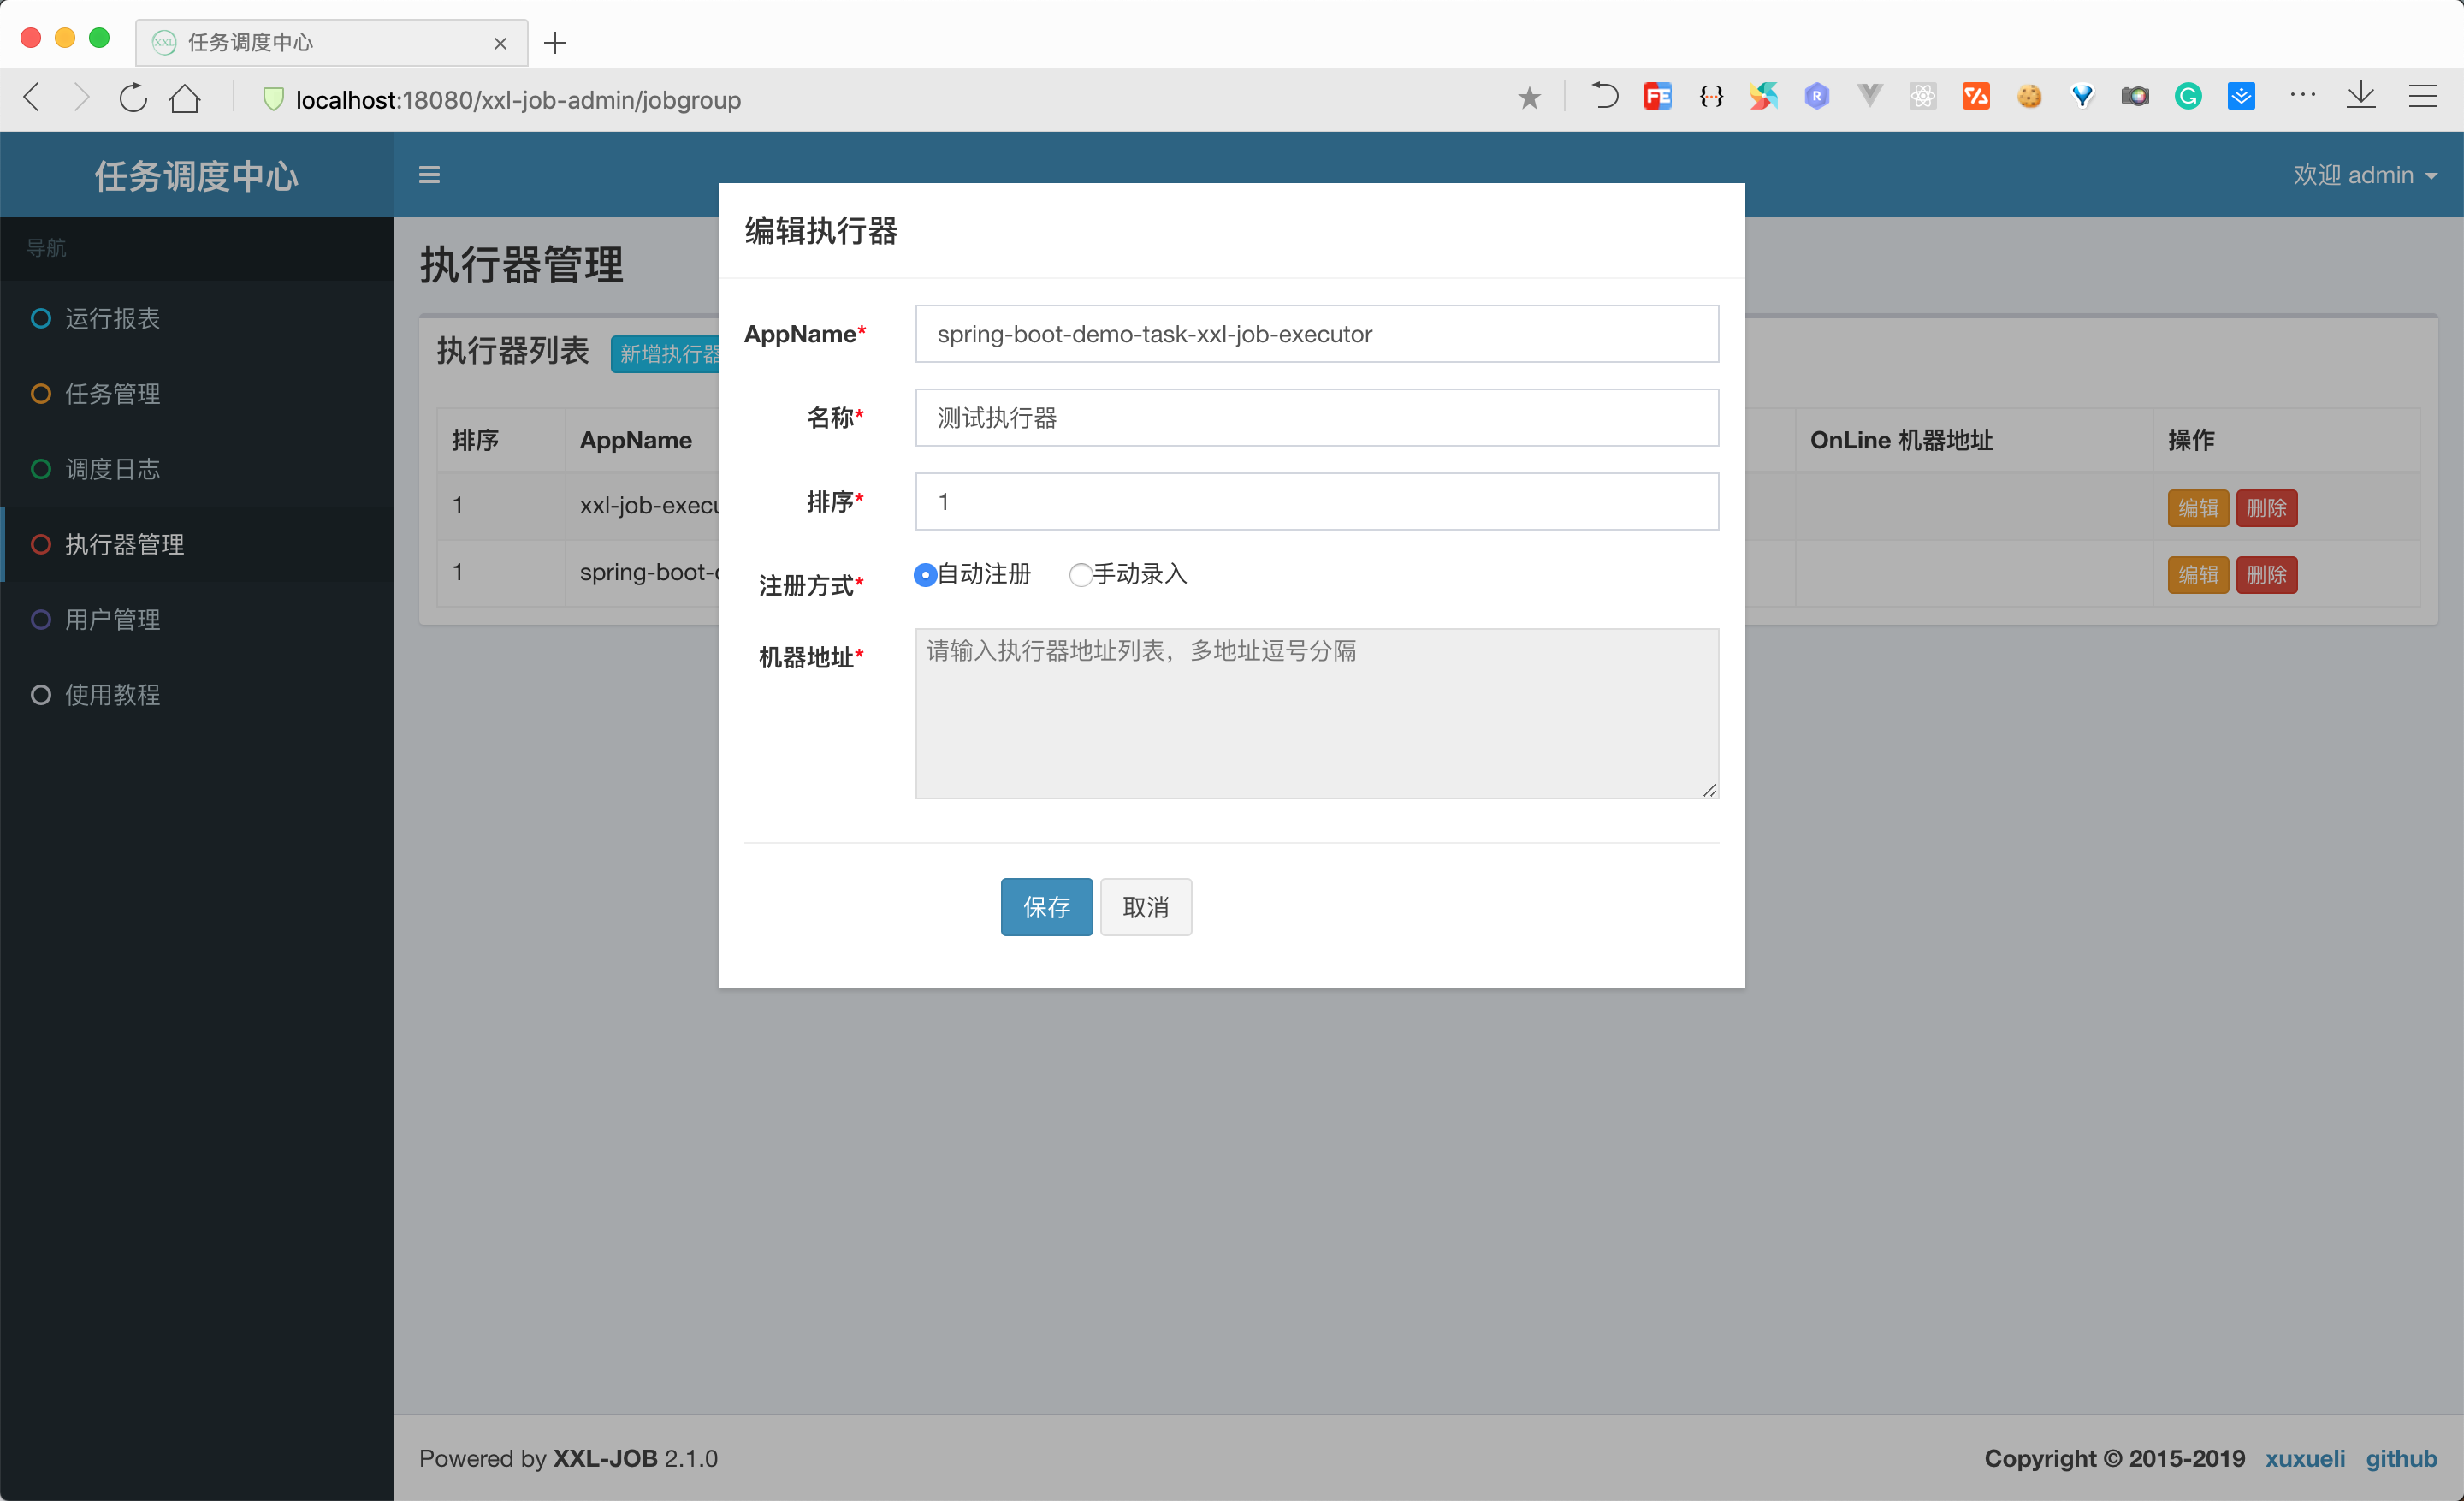The height and width of the screenshot is (1501, 2464).
Task: Click the browser back arrow
Action: pos(32,98)
